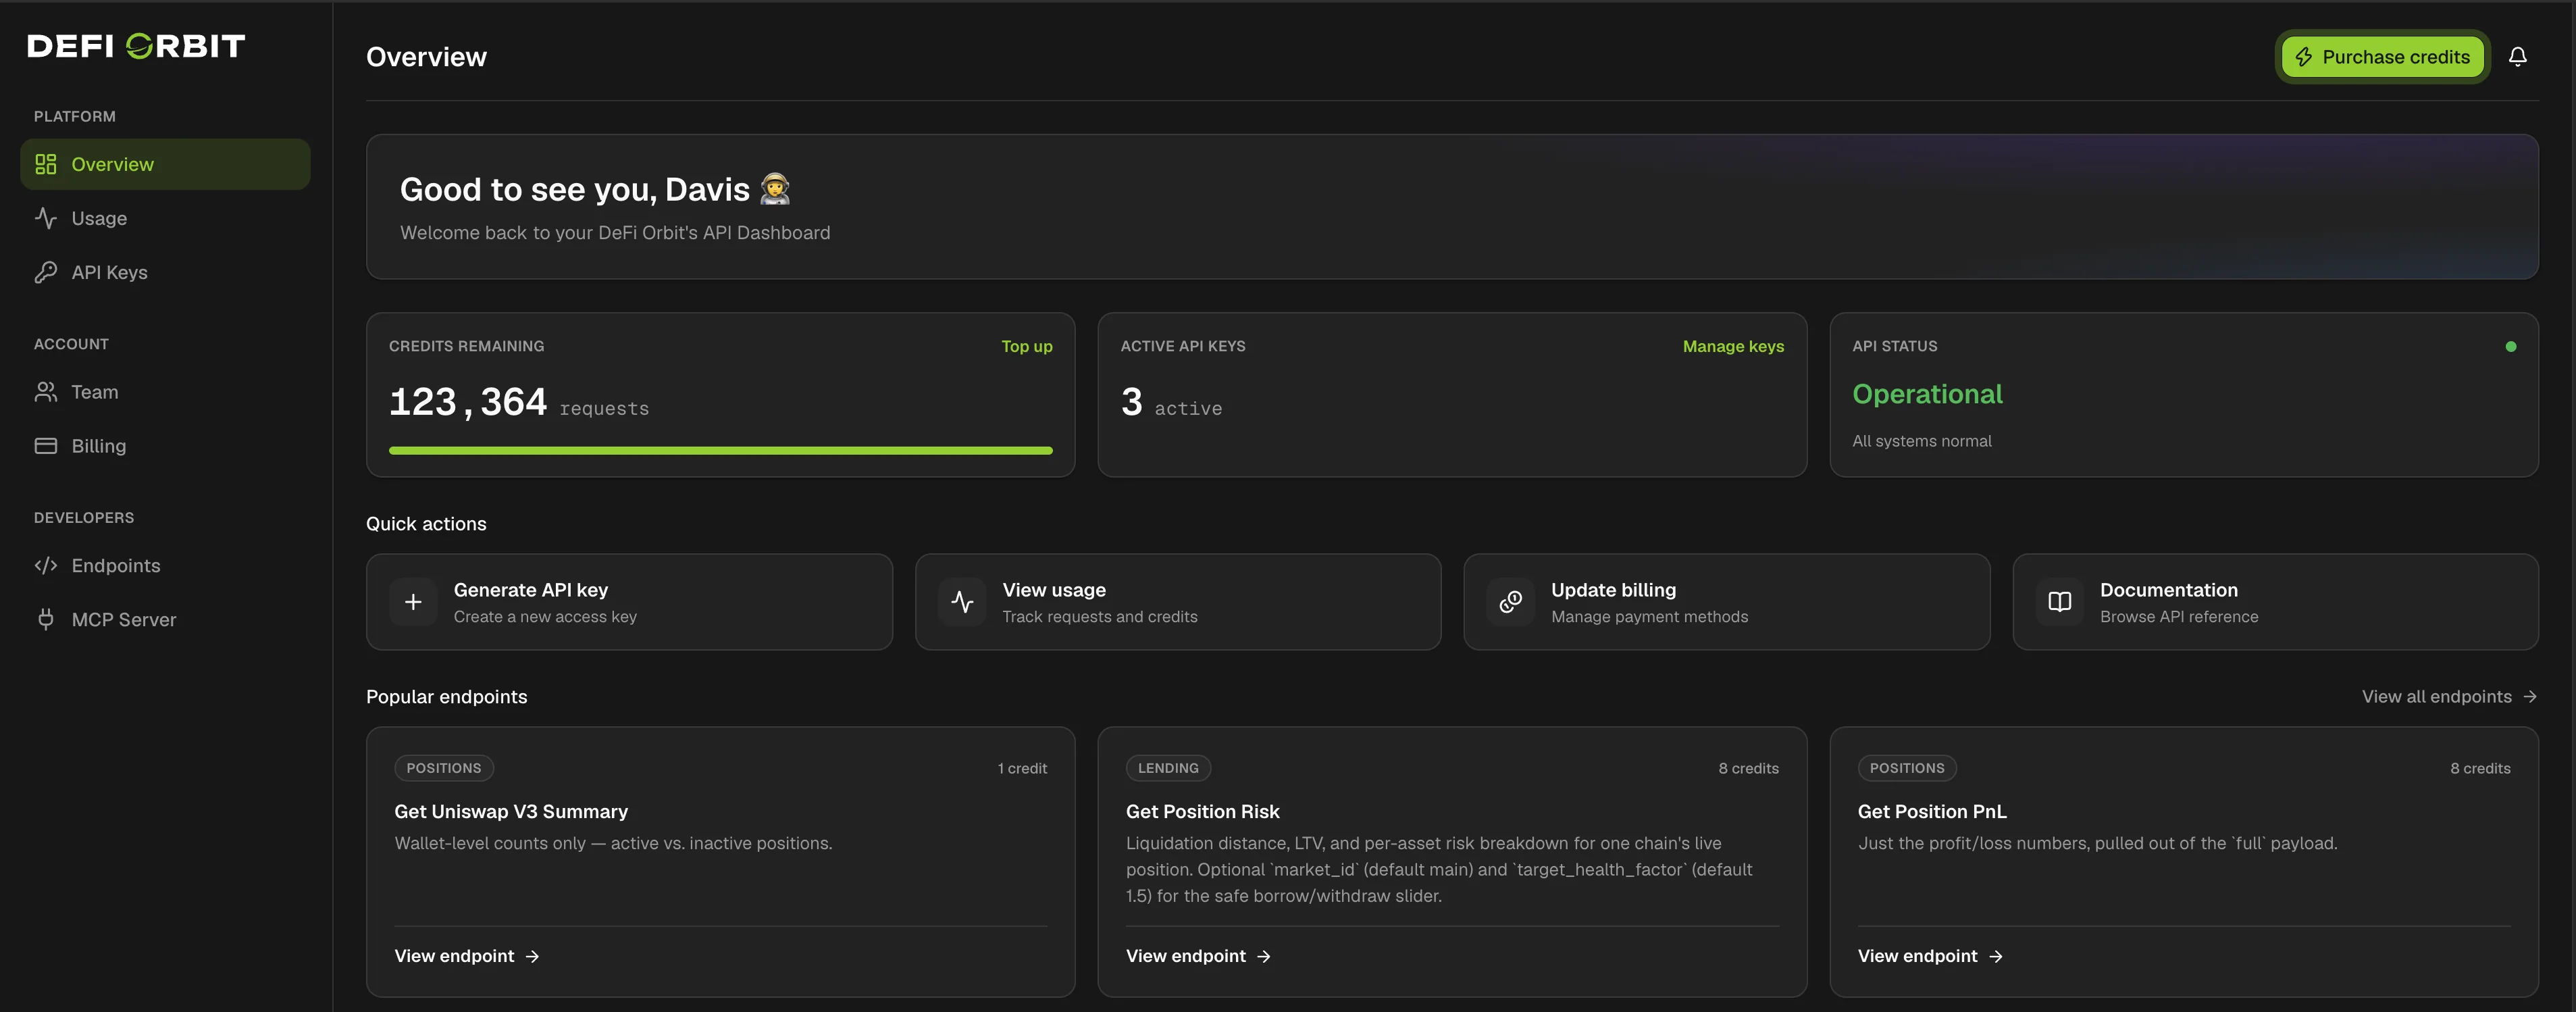Click the MCP Server plug icon
This screenshot has width=2576, height=1012.
click(46, 620)
